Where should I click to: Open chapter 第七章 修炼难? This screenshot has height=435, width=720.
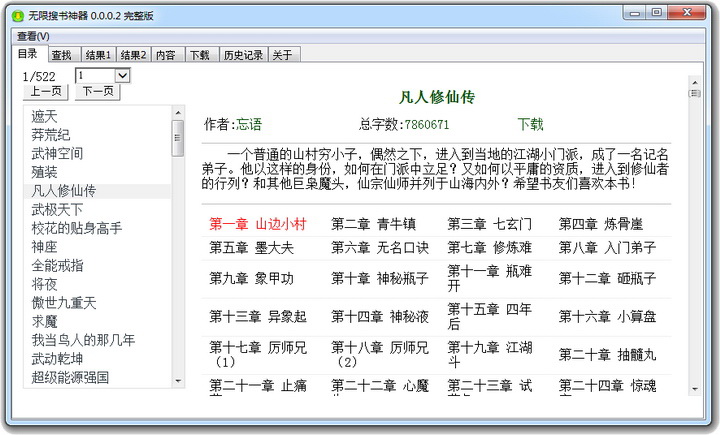(x=489, y=248)
